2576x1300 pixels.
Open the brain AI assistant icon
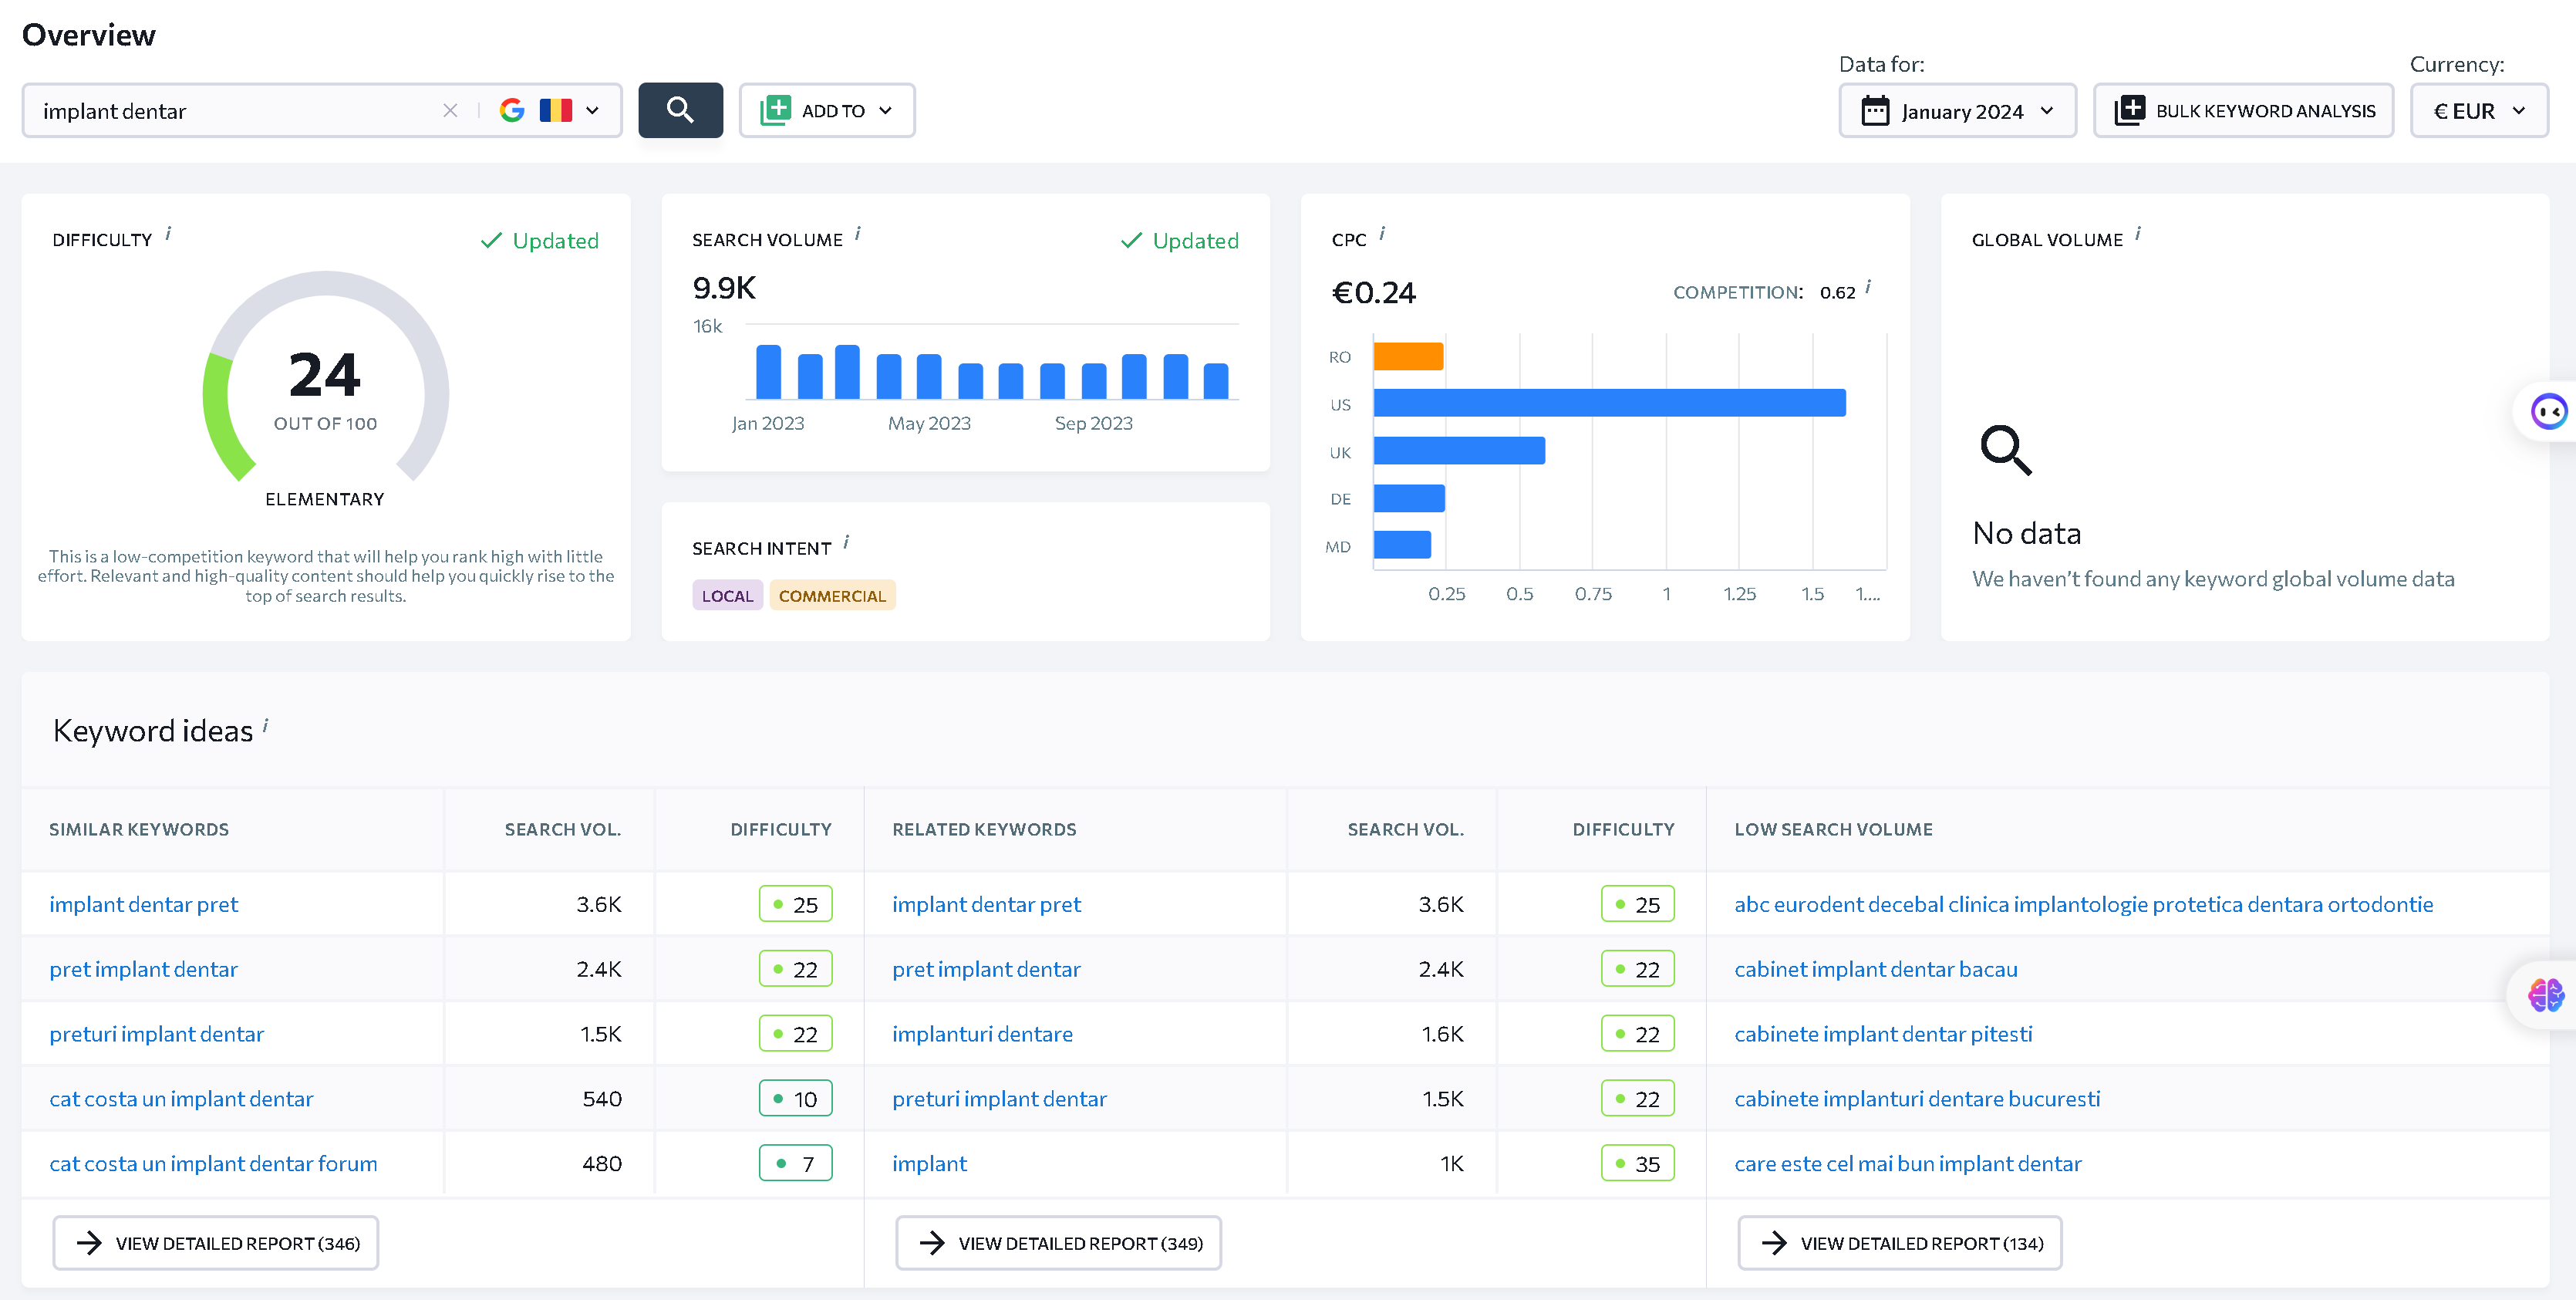pos(2545,995)
